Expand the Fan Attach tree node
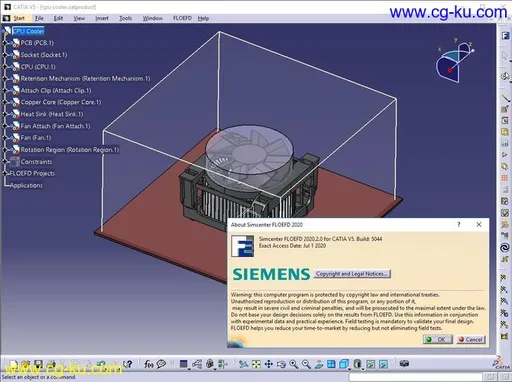512x382 pixels. 5,126
